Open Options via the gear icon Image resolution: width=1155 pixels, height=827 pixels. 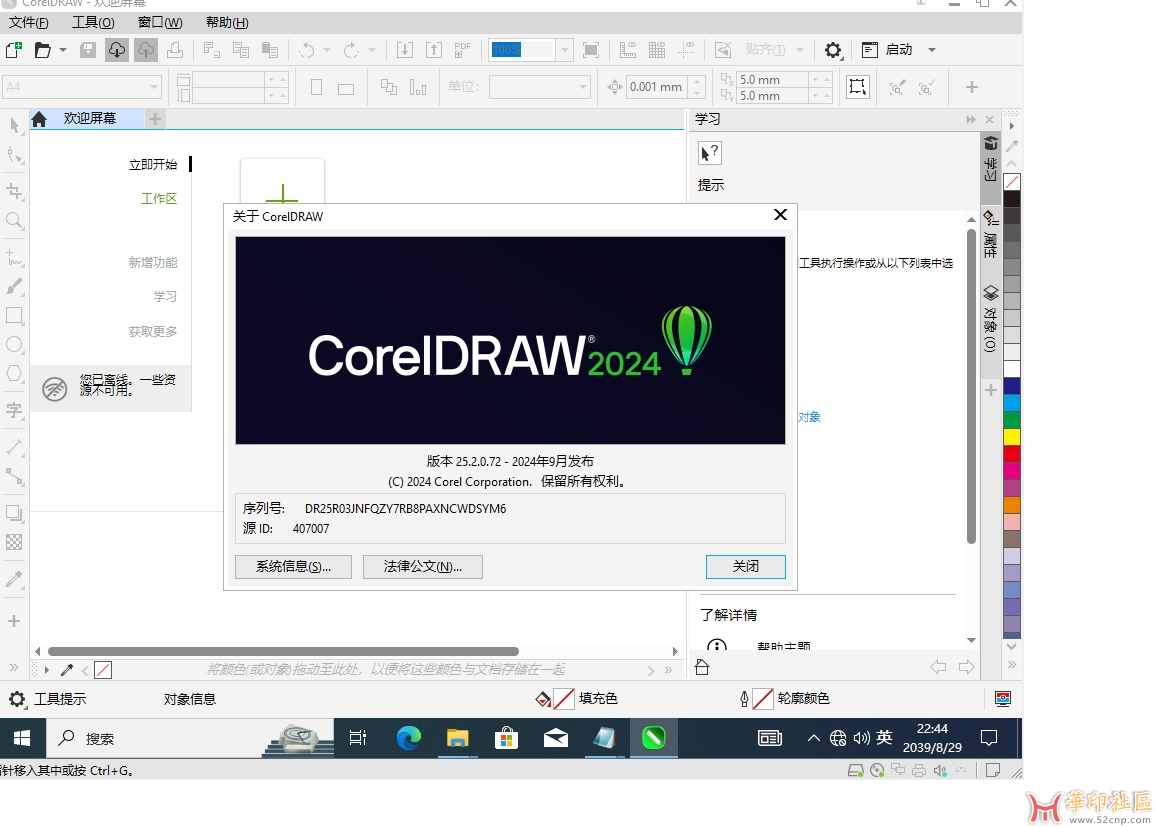832,49
